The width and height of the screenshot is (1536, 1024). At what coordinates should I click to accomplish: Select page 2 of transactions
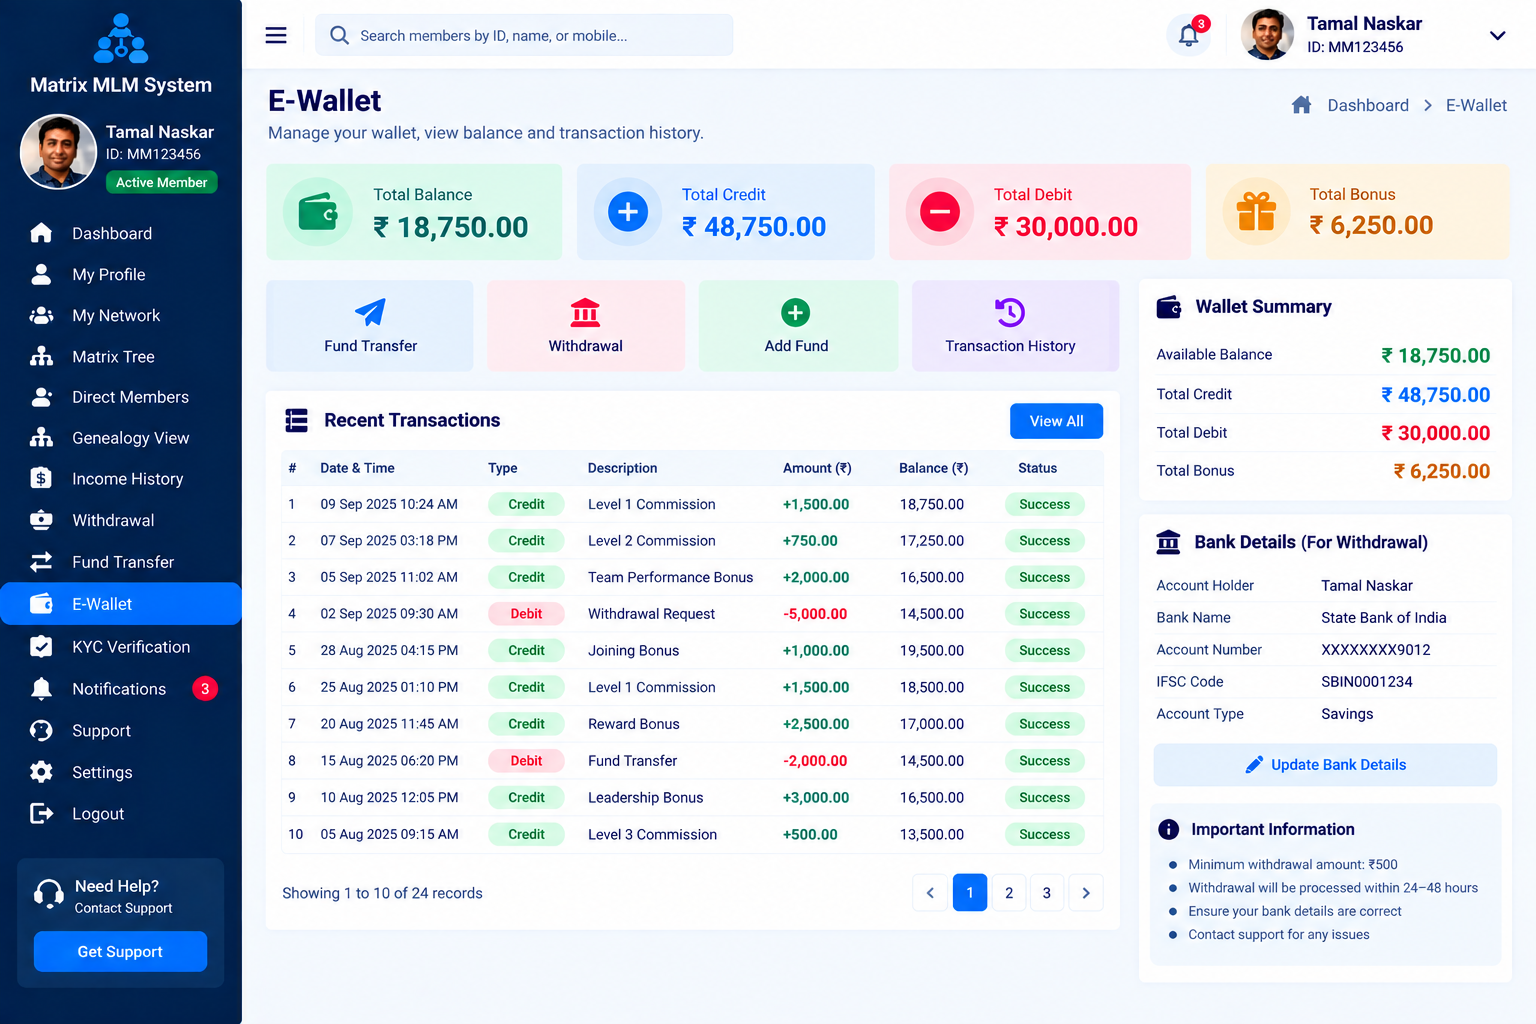tap(1009, 893)
